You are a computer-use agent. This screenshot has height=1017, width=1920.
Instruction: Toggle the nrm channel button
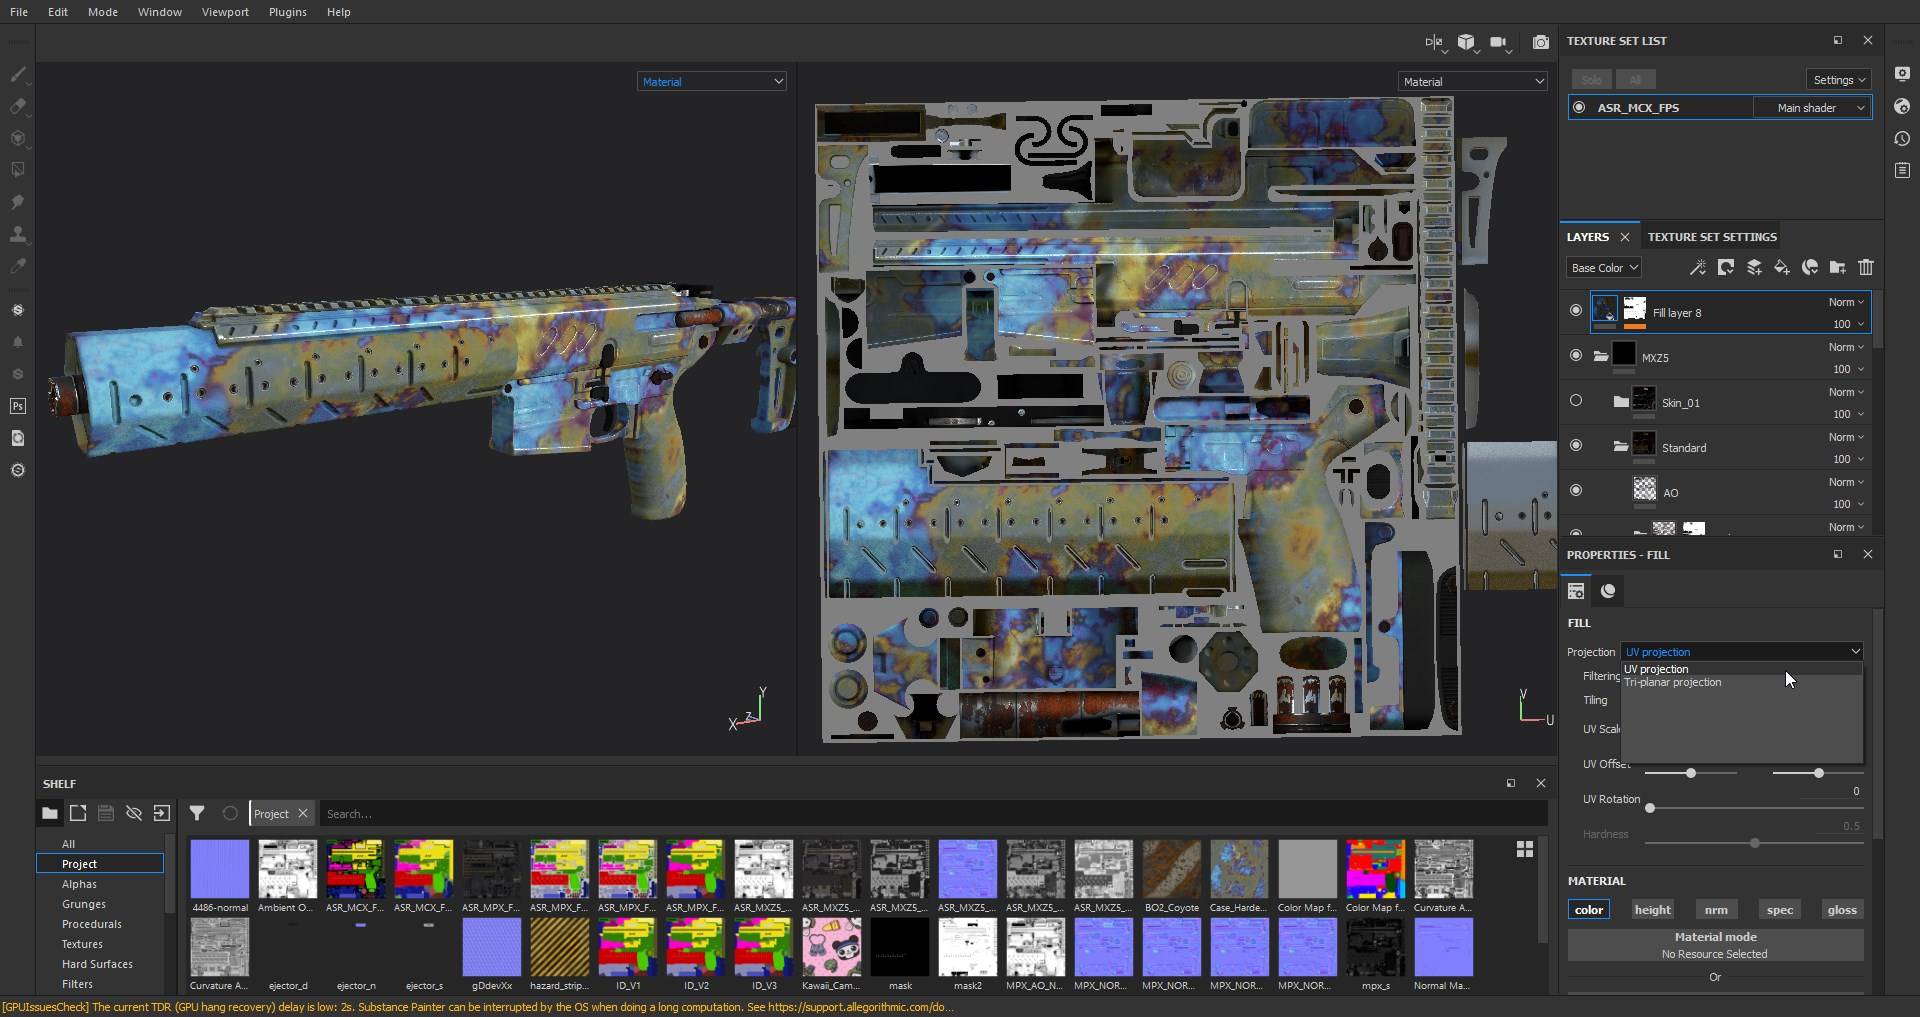(x=1716, y=910)
